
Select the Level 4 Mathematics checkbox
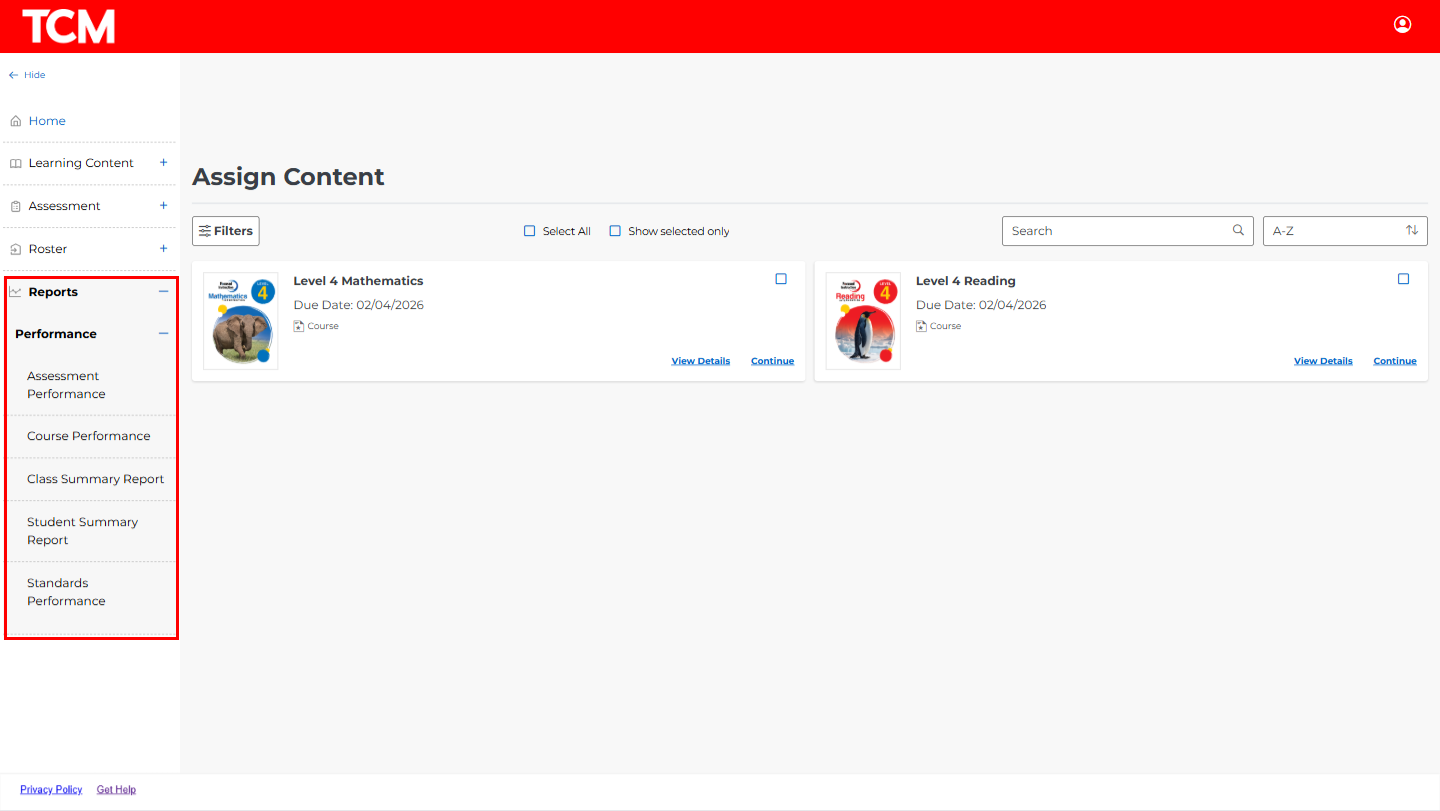click(781, 279)
